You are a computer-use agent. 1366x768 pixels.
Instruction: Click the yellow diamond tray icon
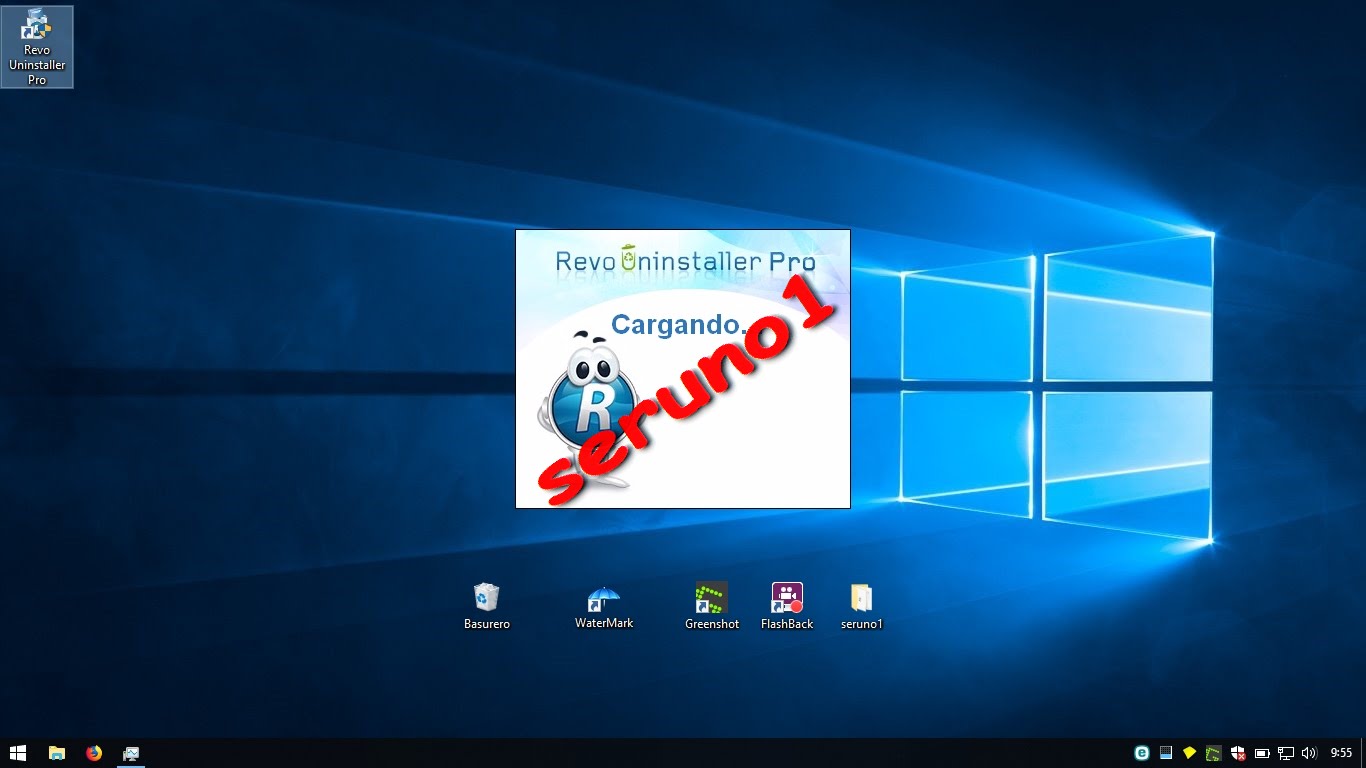(x=1190, y=753)
